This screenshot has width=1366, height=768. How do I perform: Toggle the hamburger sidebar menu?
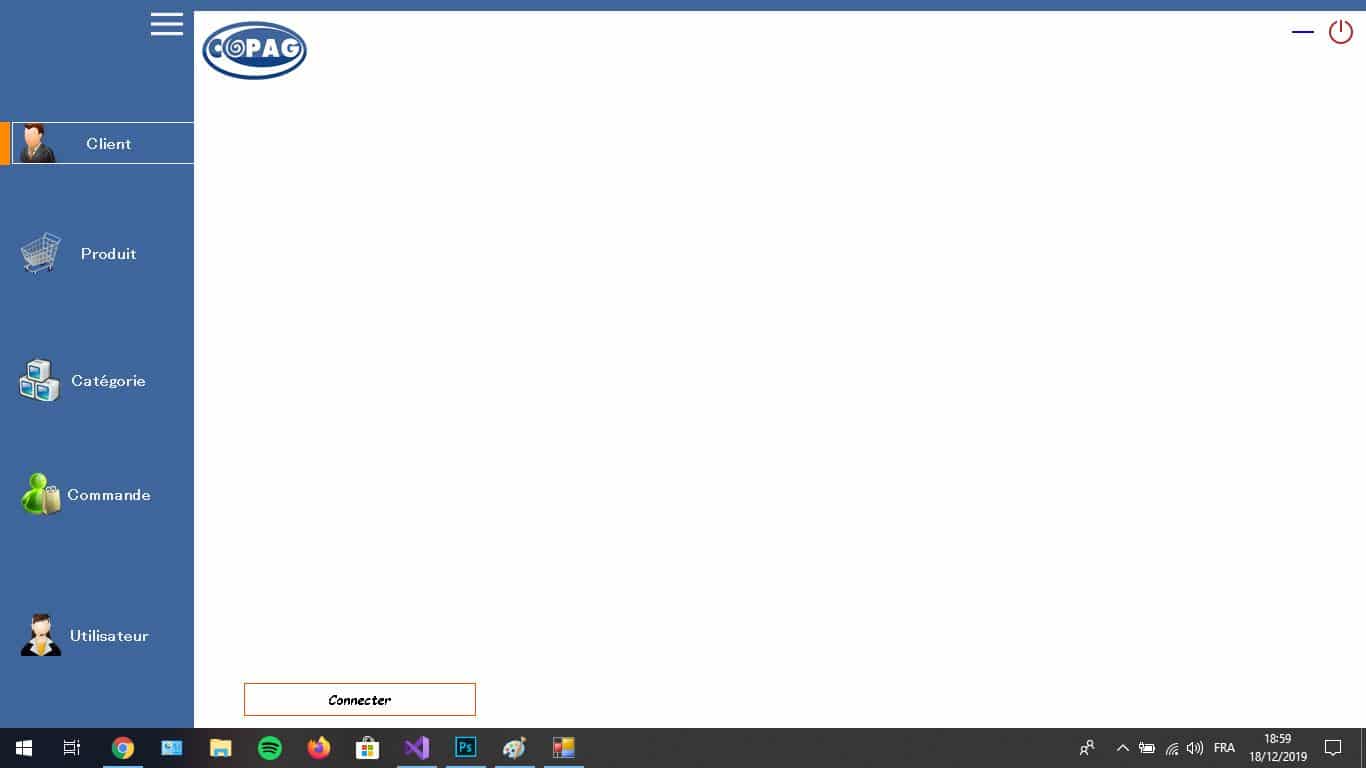click(167, 24)
